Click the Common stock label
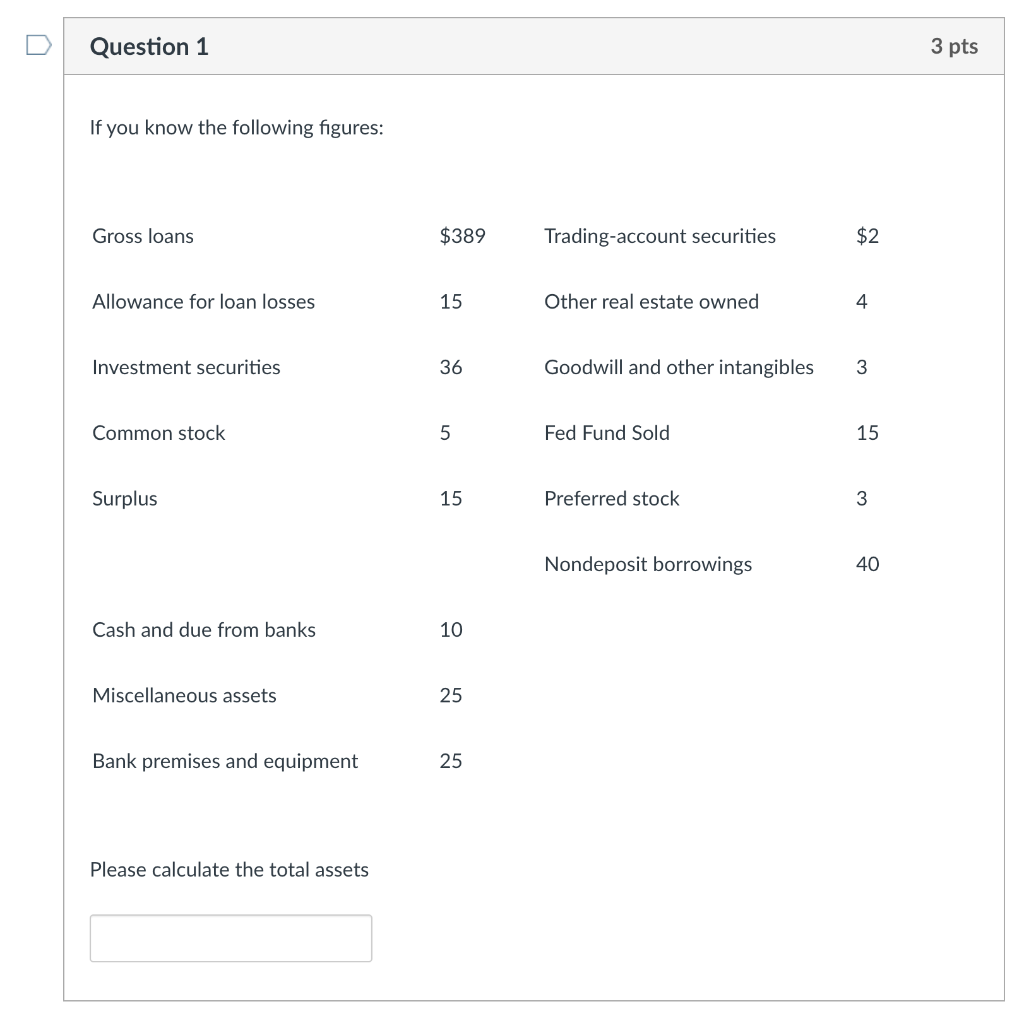The width and height of the screenshot is (1024, 1016). pos(159,433)
